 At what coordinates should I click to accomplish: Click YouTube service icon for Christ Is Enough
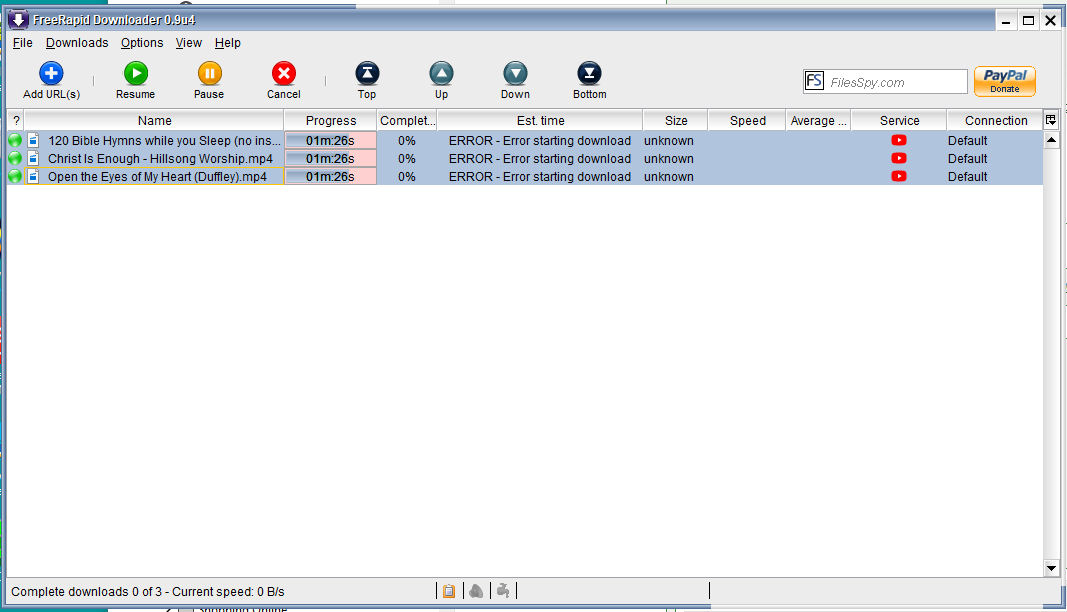point(898,158)
